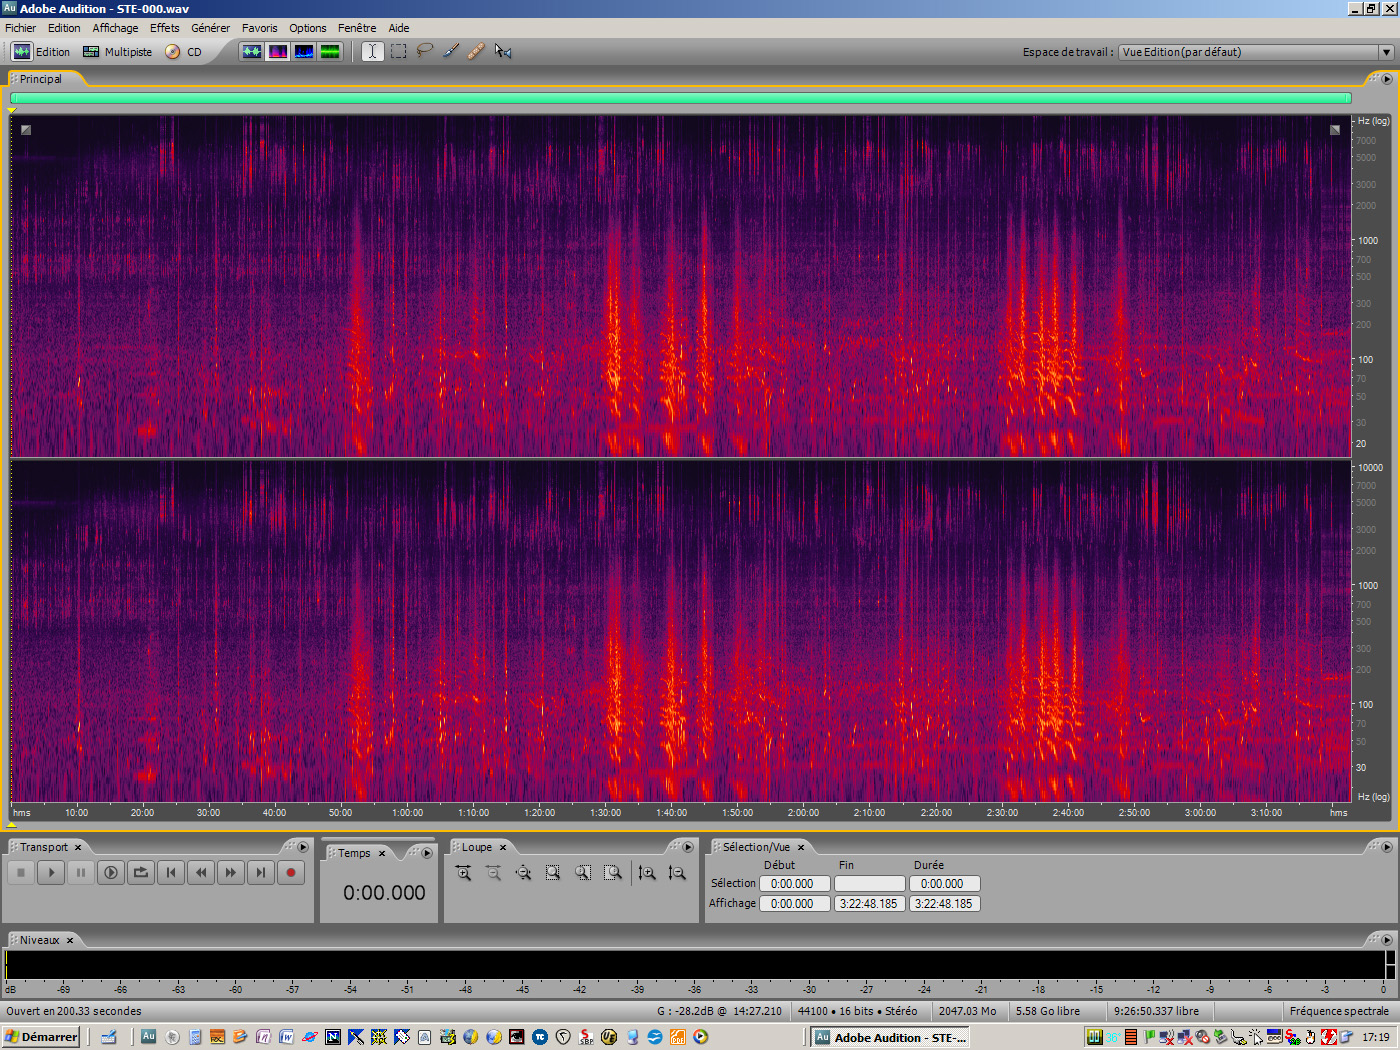Select the lasso selection tool

click(x=424, y=51)
